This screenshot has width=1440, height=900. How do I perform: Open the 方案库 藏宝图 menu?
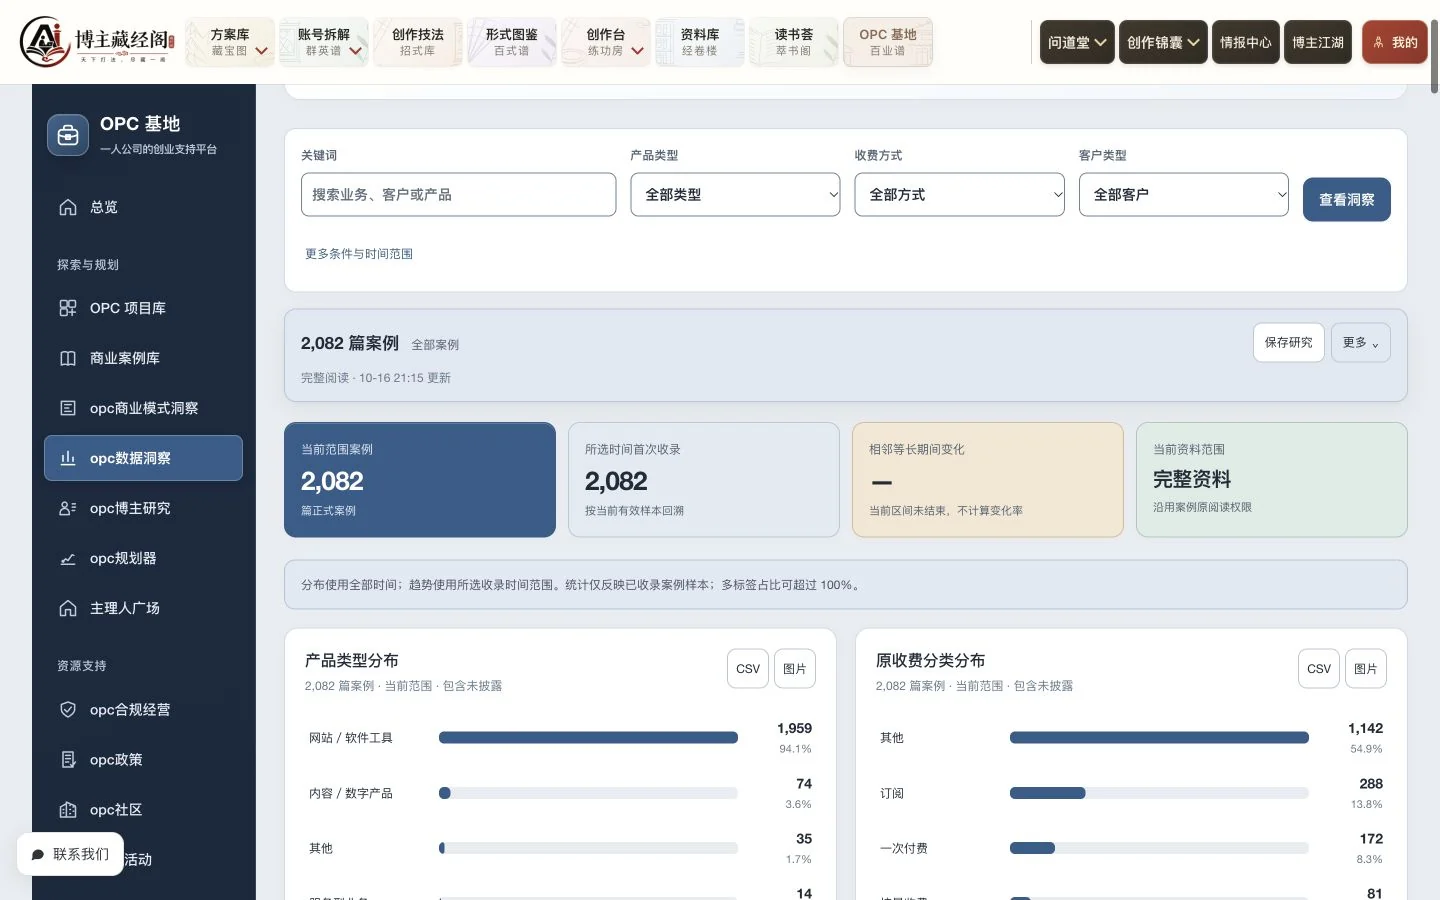tap(230, 42)
